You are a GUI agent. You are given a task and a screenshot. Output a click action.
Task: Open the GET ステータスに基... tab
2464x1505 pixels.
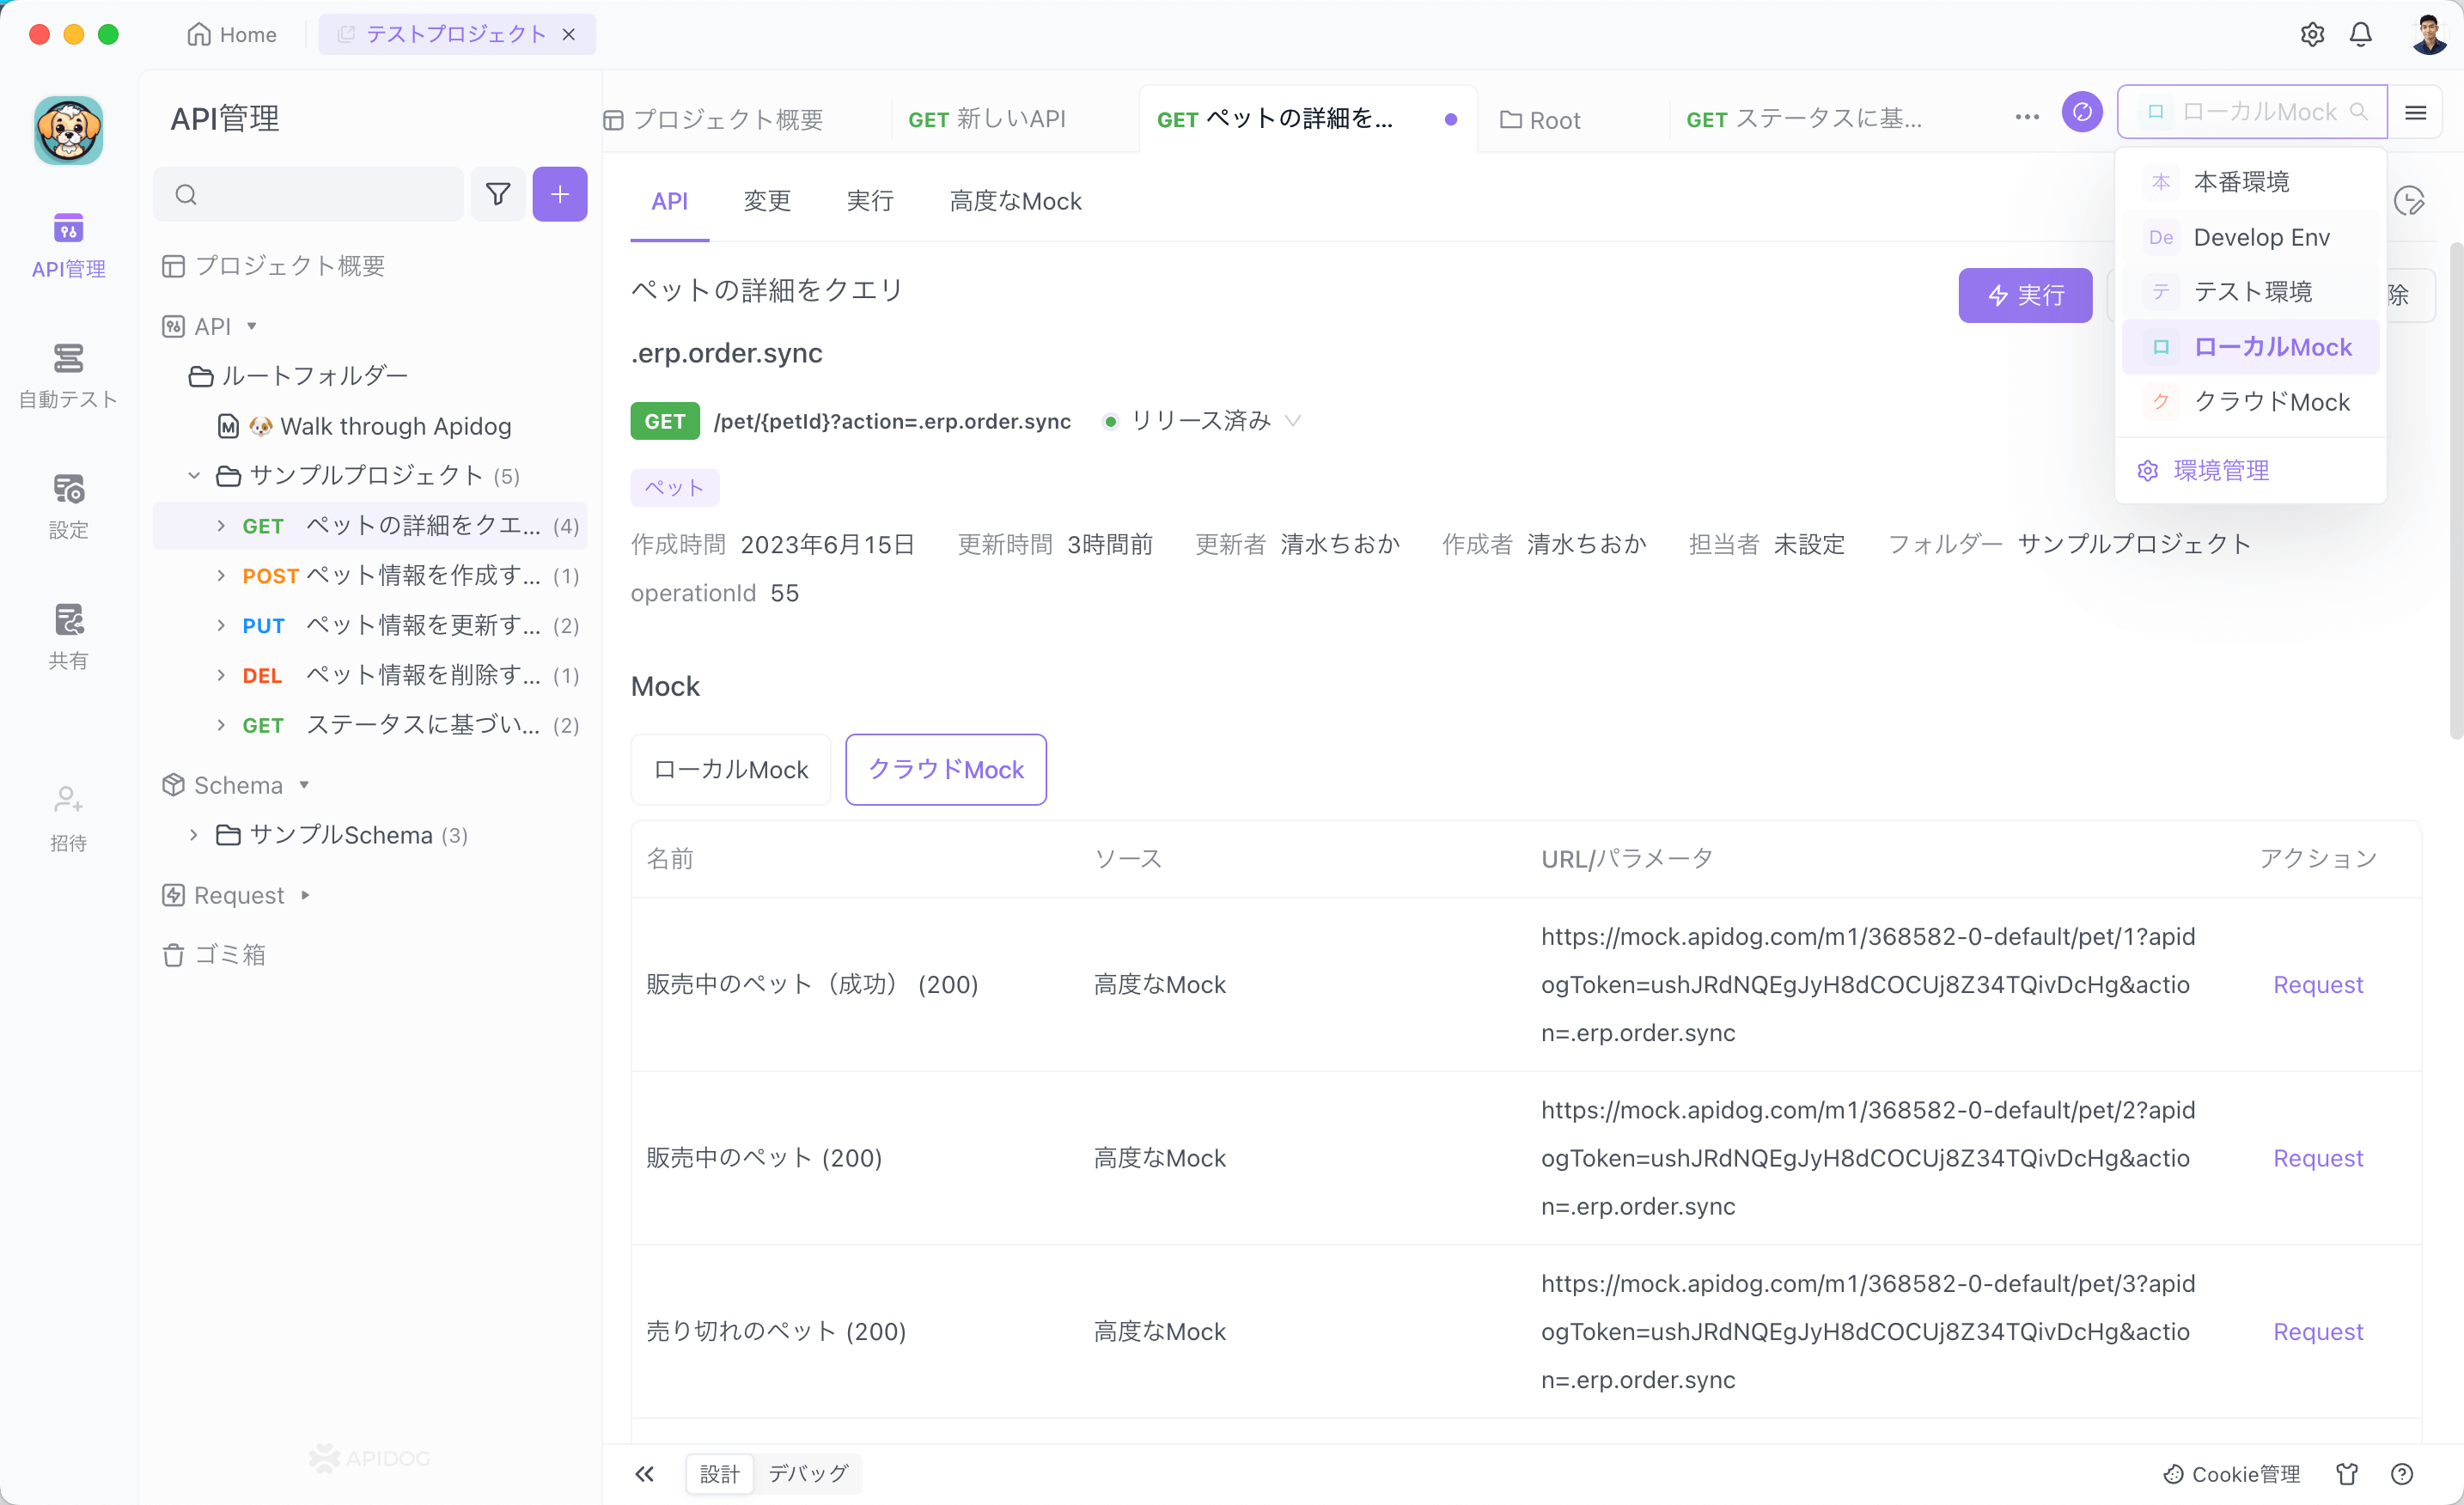point(1804,119)
